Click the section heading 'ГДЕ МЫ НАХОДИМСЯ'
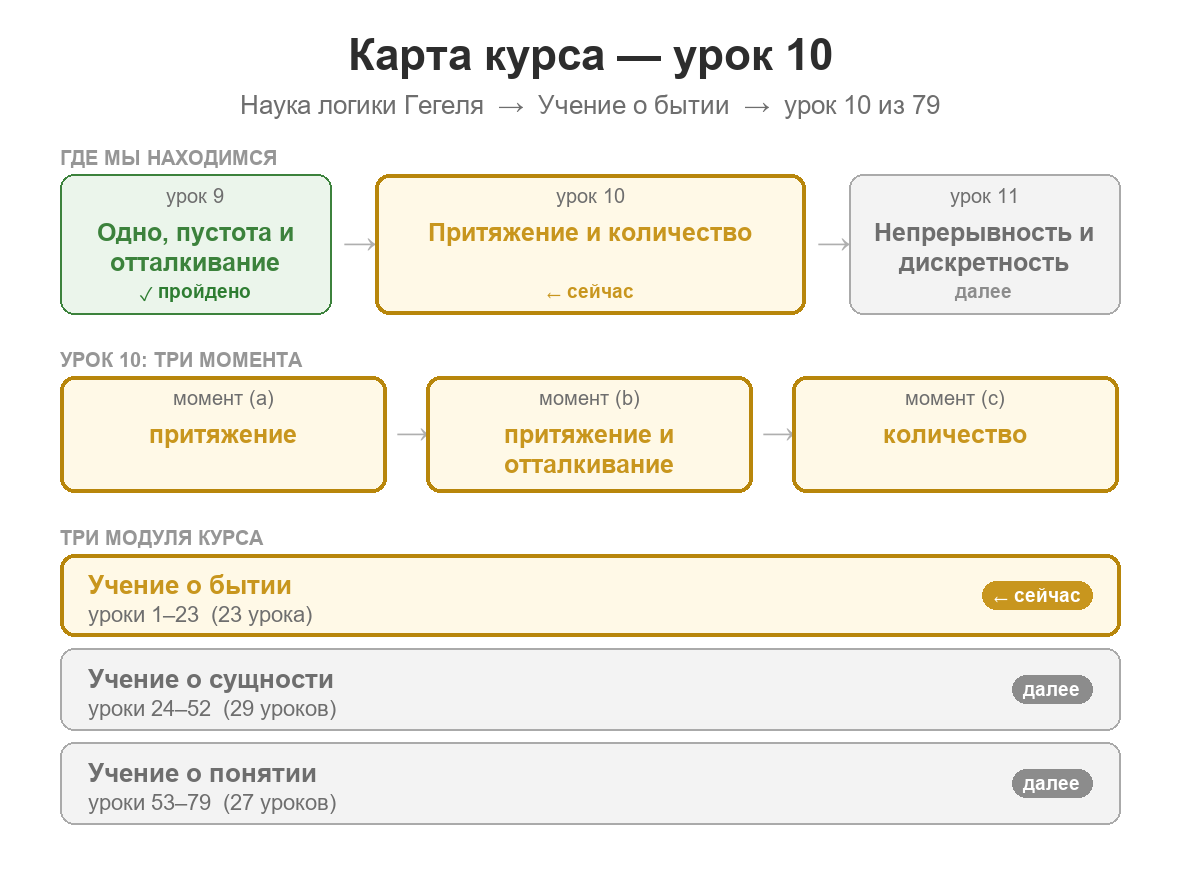This screenshot has width=1180, height=870. point(169,158)
